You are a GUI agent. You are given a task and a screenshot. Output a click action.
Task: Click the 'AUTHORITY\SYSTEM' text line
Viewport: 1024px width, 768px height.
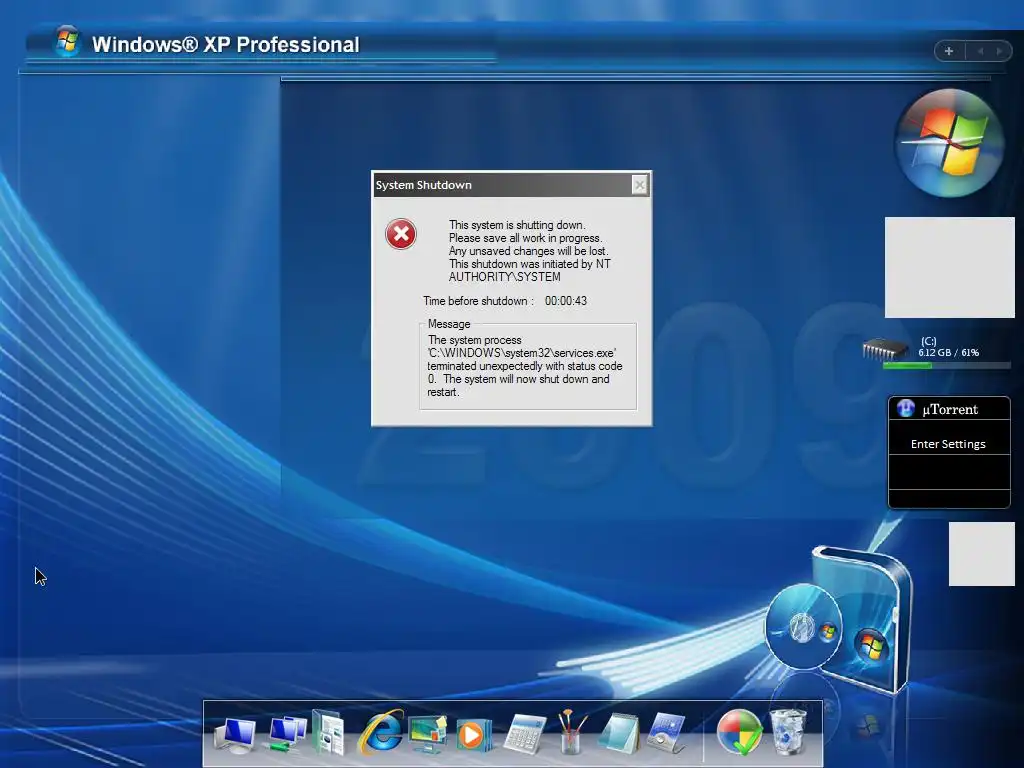pyautogui.click(x=504, y=277)
